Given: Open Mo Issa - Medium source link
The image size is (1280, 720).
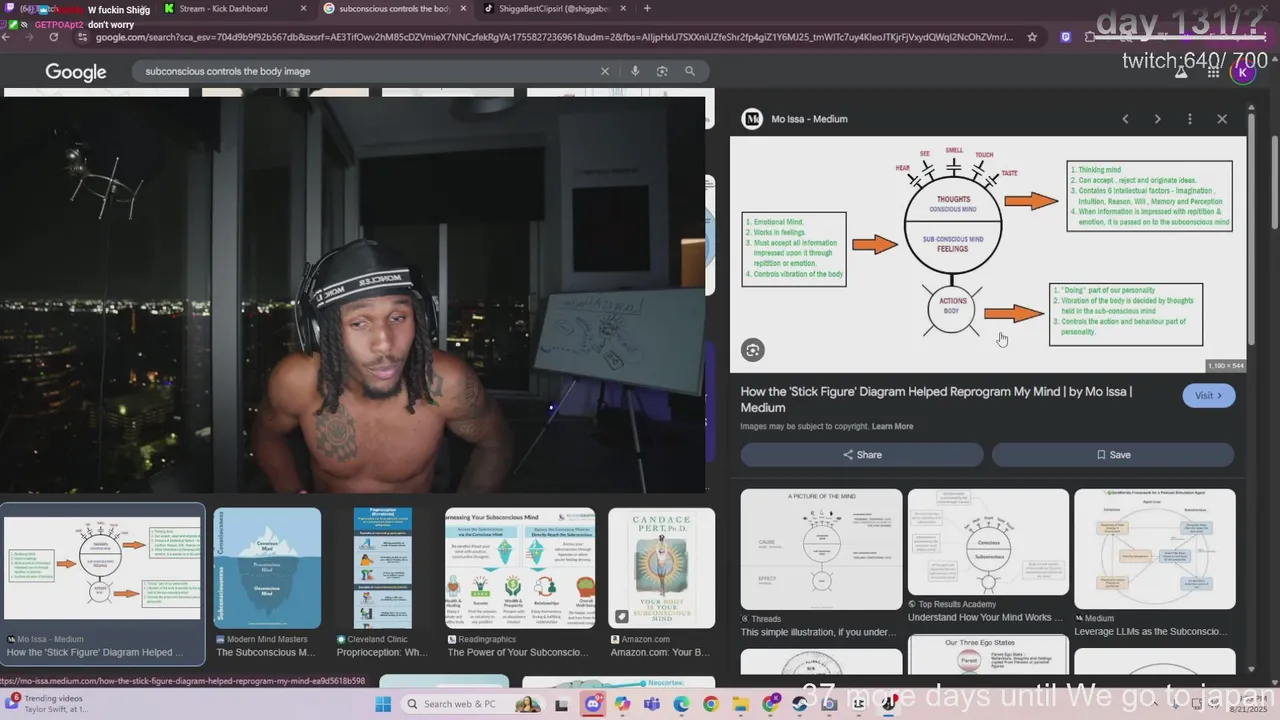Looking at the screenshot, I should coord(795,119).
